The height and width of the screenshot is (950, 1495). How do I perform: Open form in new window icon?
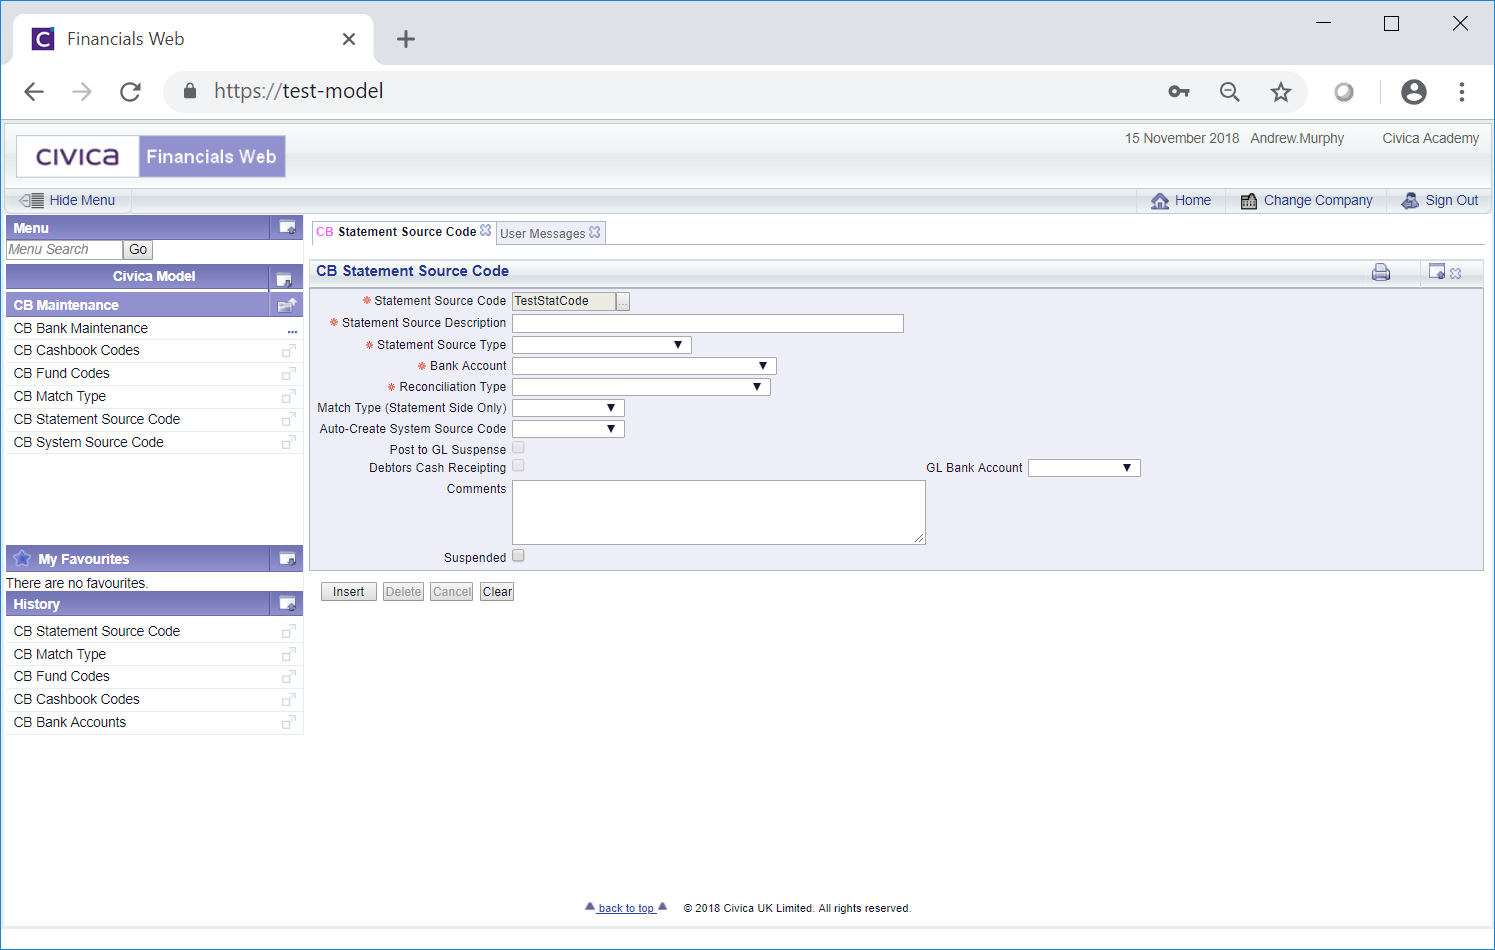[1437, 271]
